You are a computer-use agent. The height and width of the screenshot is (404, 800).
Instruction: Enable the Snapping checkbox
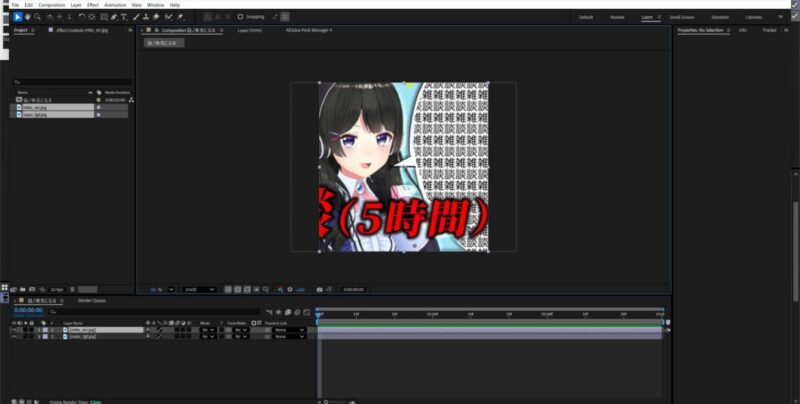tap(240, 17)
